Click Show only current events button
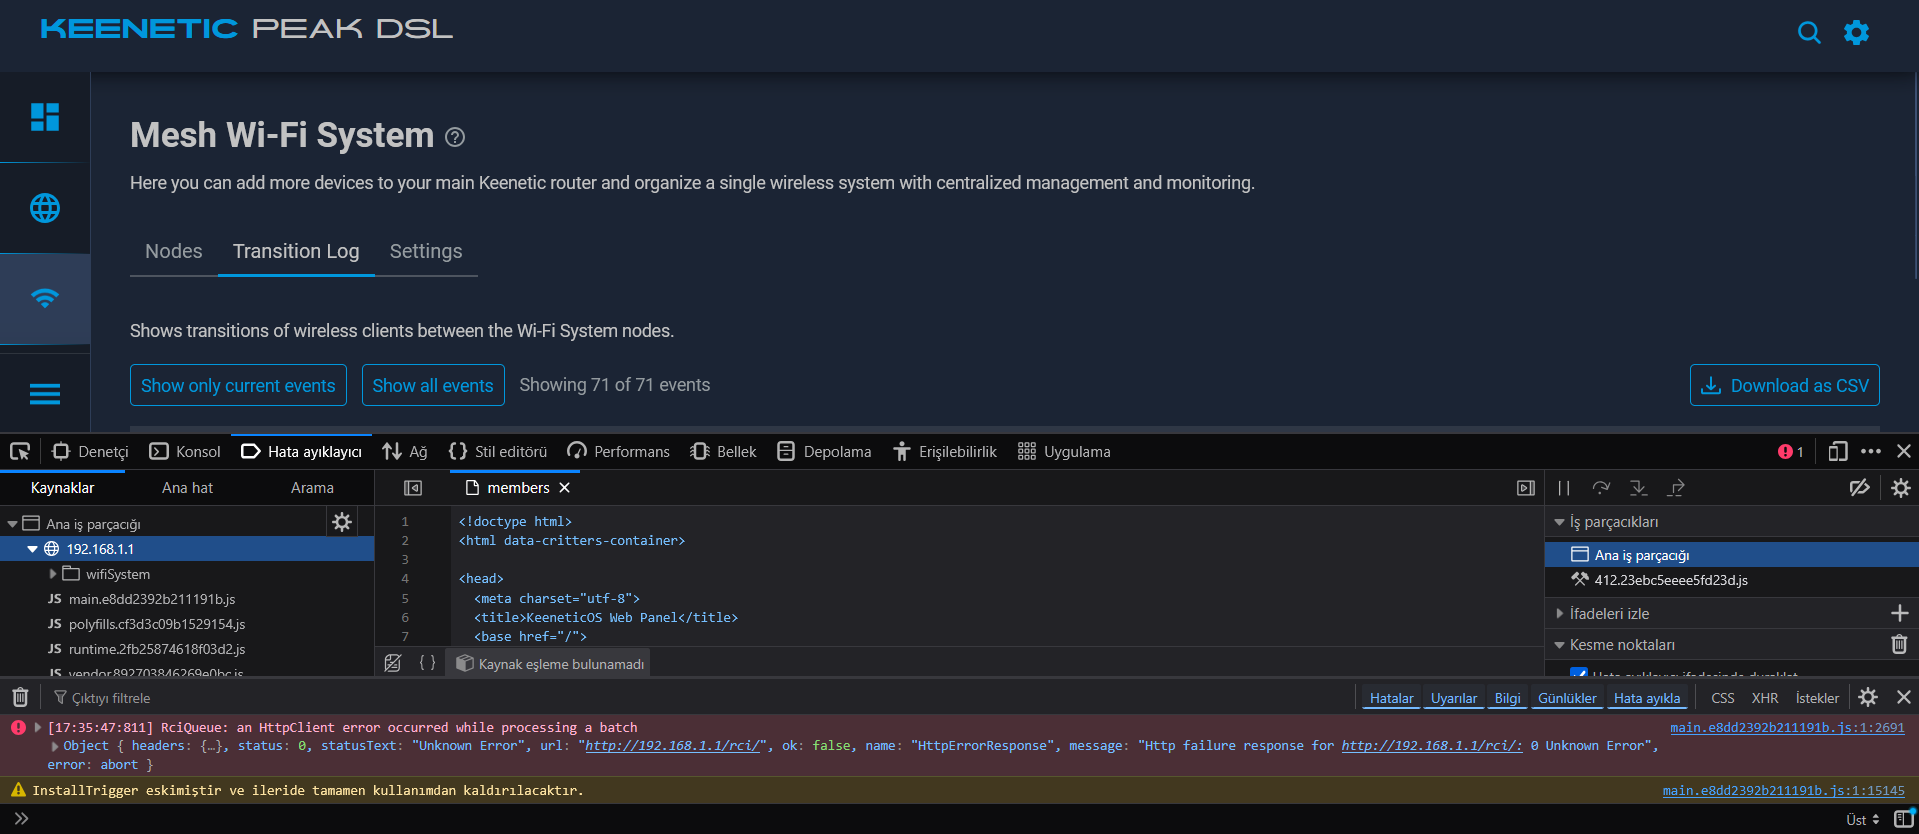 pos(238,385)
